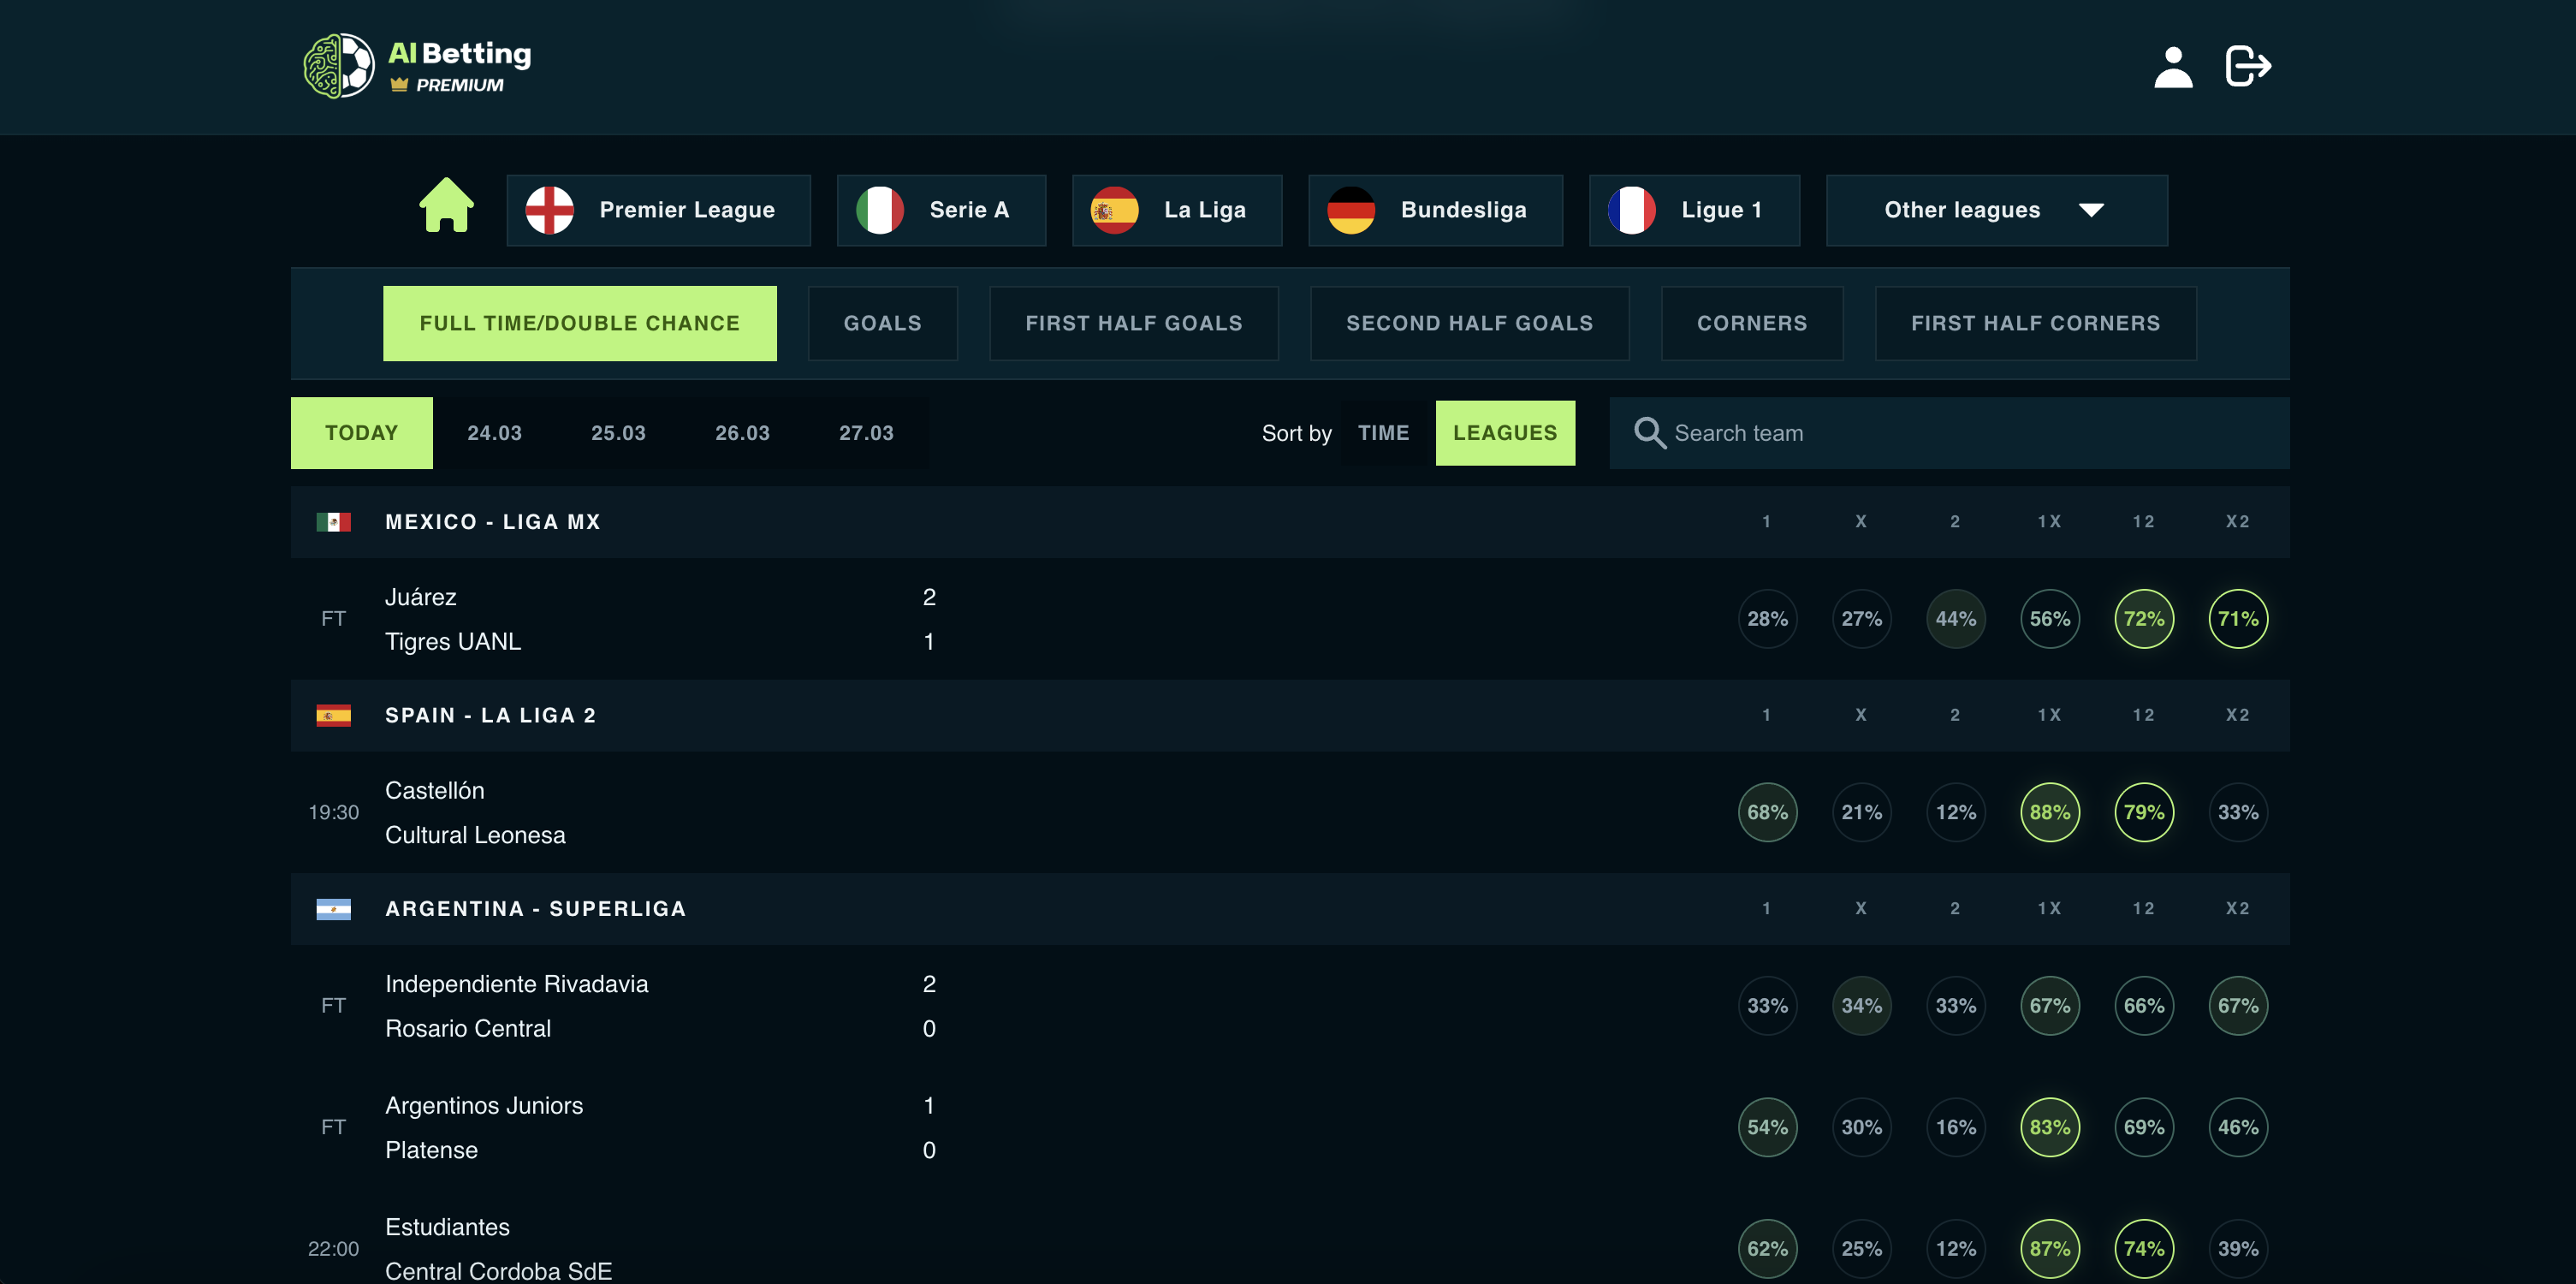Click the green home icon

point(446,206)
